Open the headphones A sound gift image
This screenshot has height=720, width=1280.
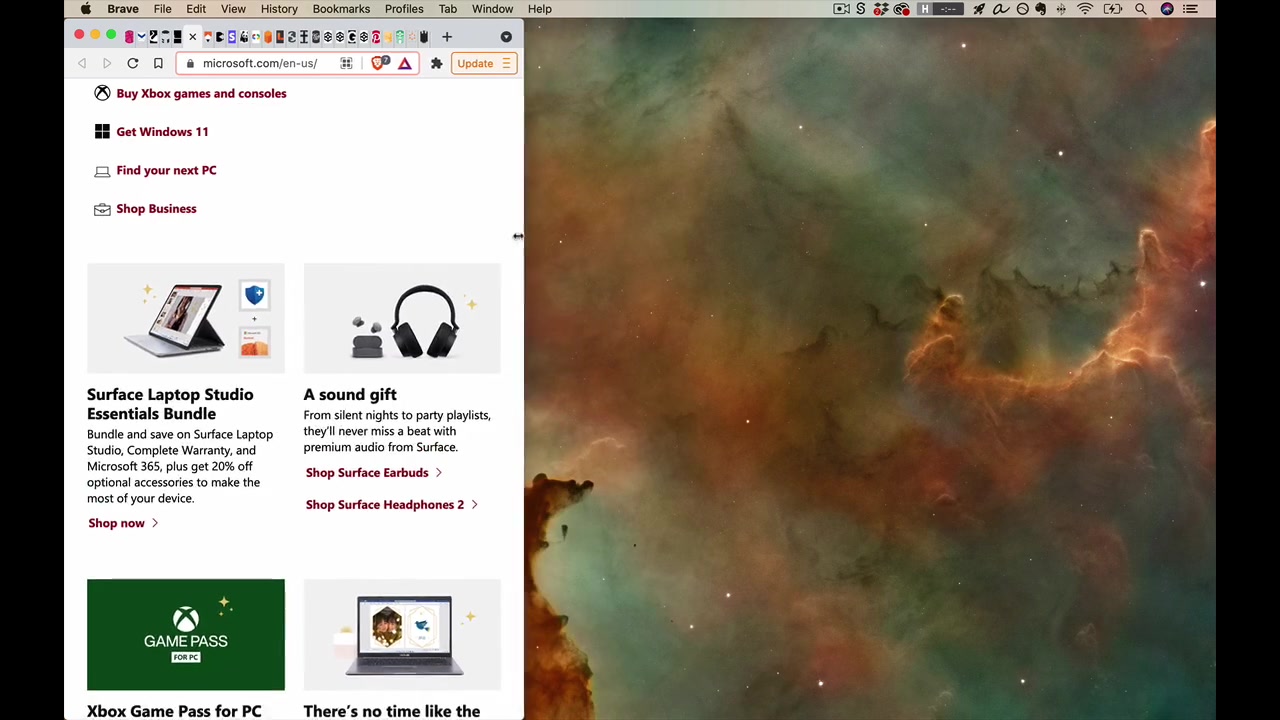(x=402, y=318)
